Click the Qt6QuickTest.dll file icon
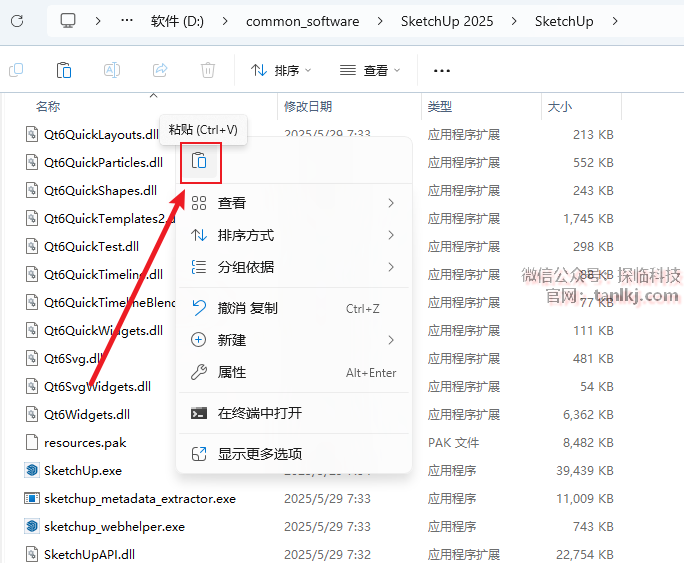 pos(32,246)
